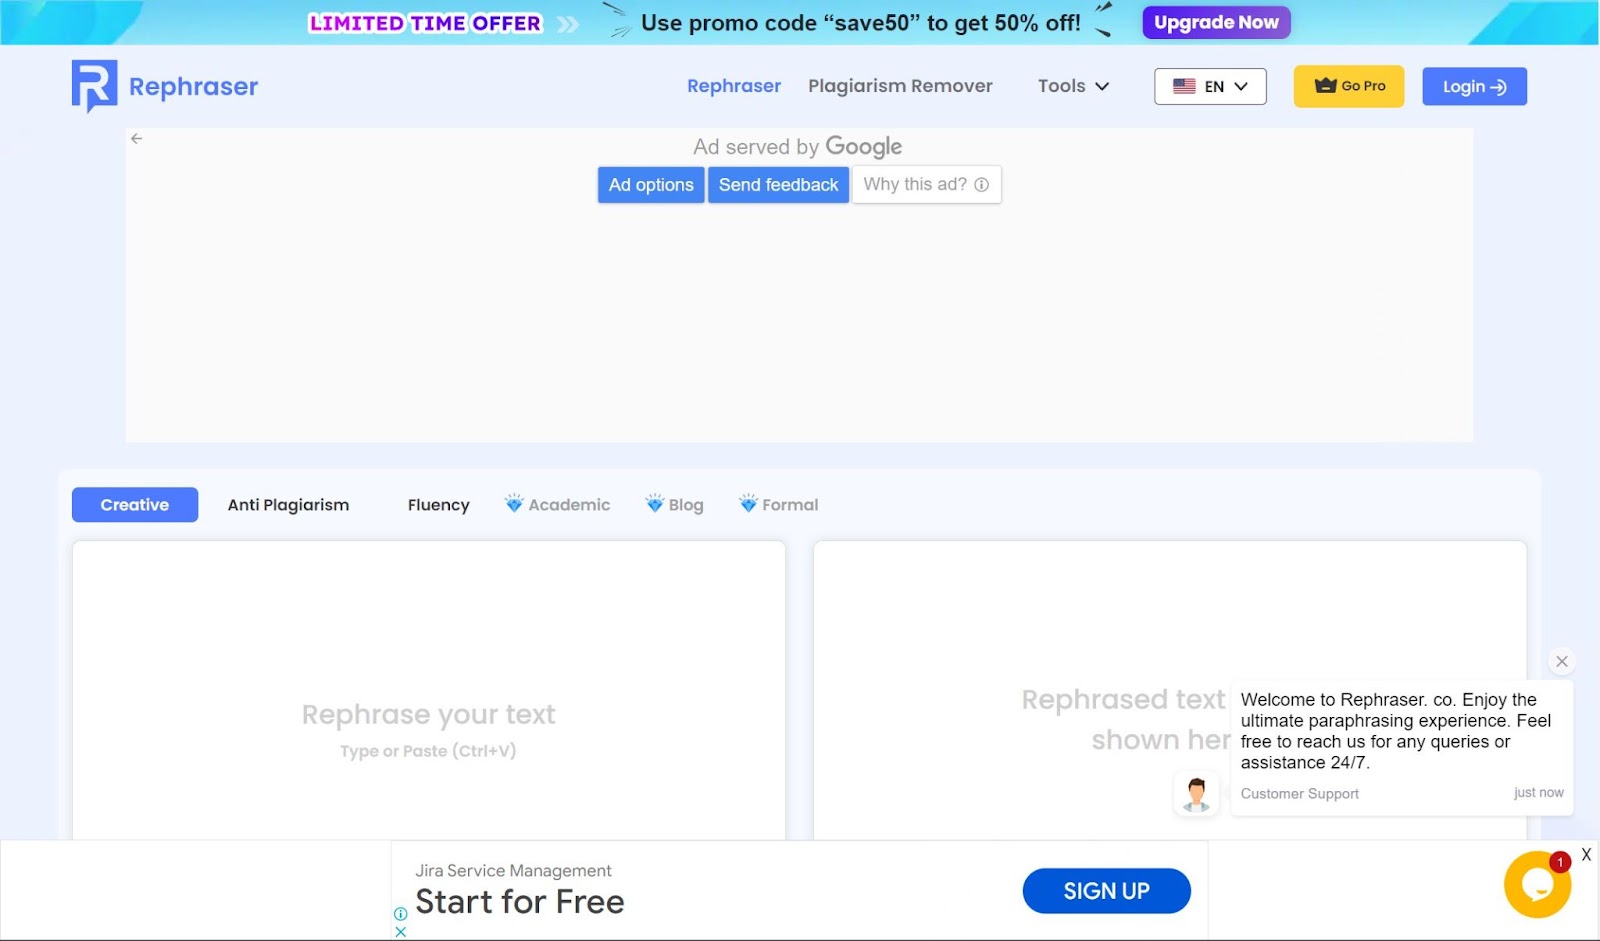Click the Start for Free ad headline

(x=520, y=902)
